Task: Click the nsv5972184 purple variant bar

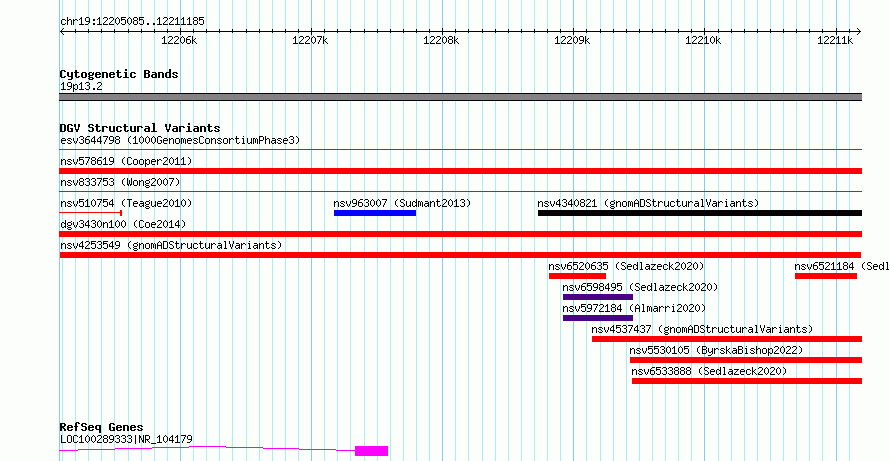Action: (x=598, y=318)
